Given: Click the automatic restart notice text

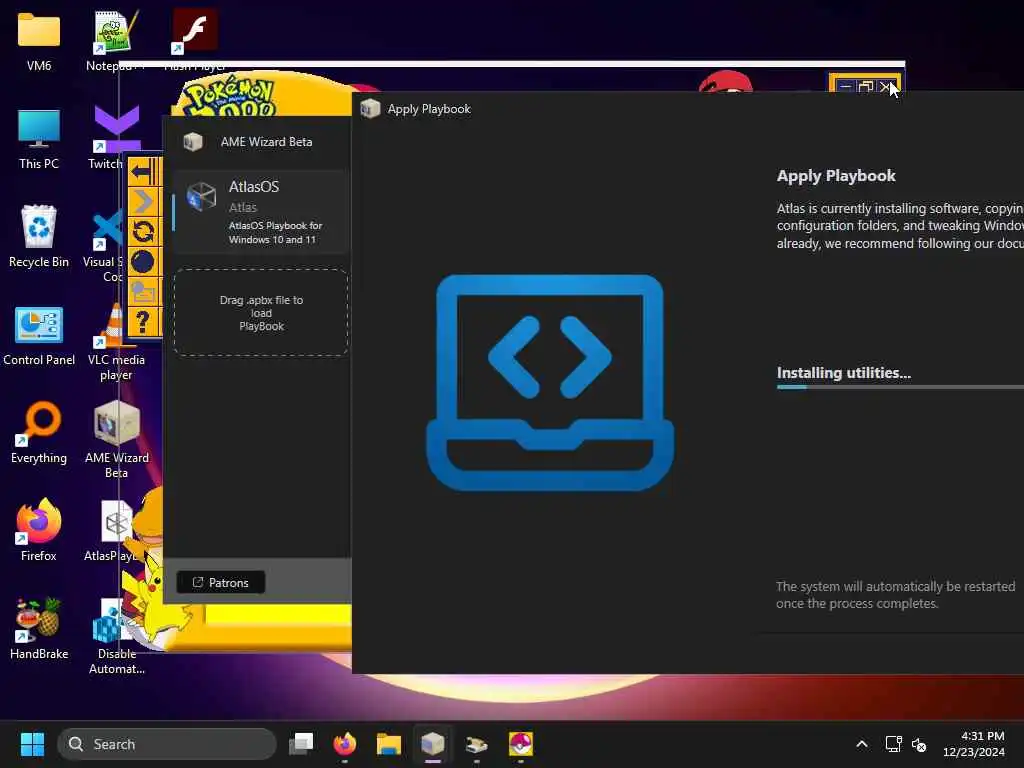Looking at the screenshot, I should pyautogui.click(x=895, y=595).
